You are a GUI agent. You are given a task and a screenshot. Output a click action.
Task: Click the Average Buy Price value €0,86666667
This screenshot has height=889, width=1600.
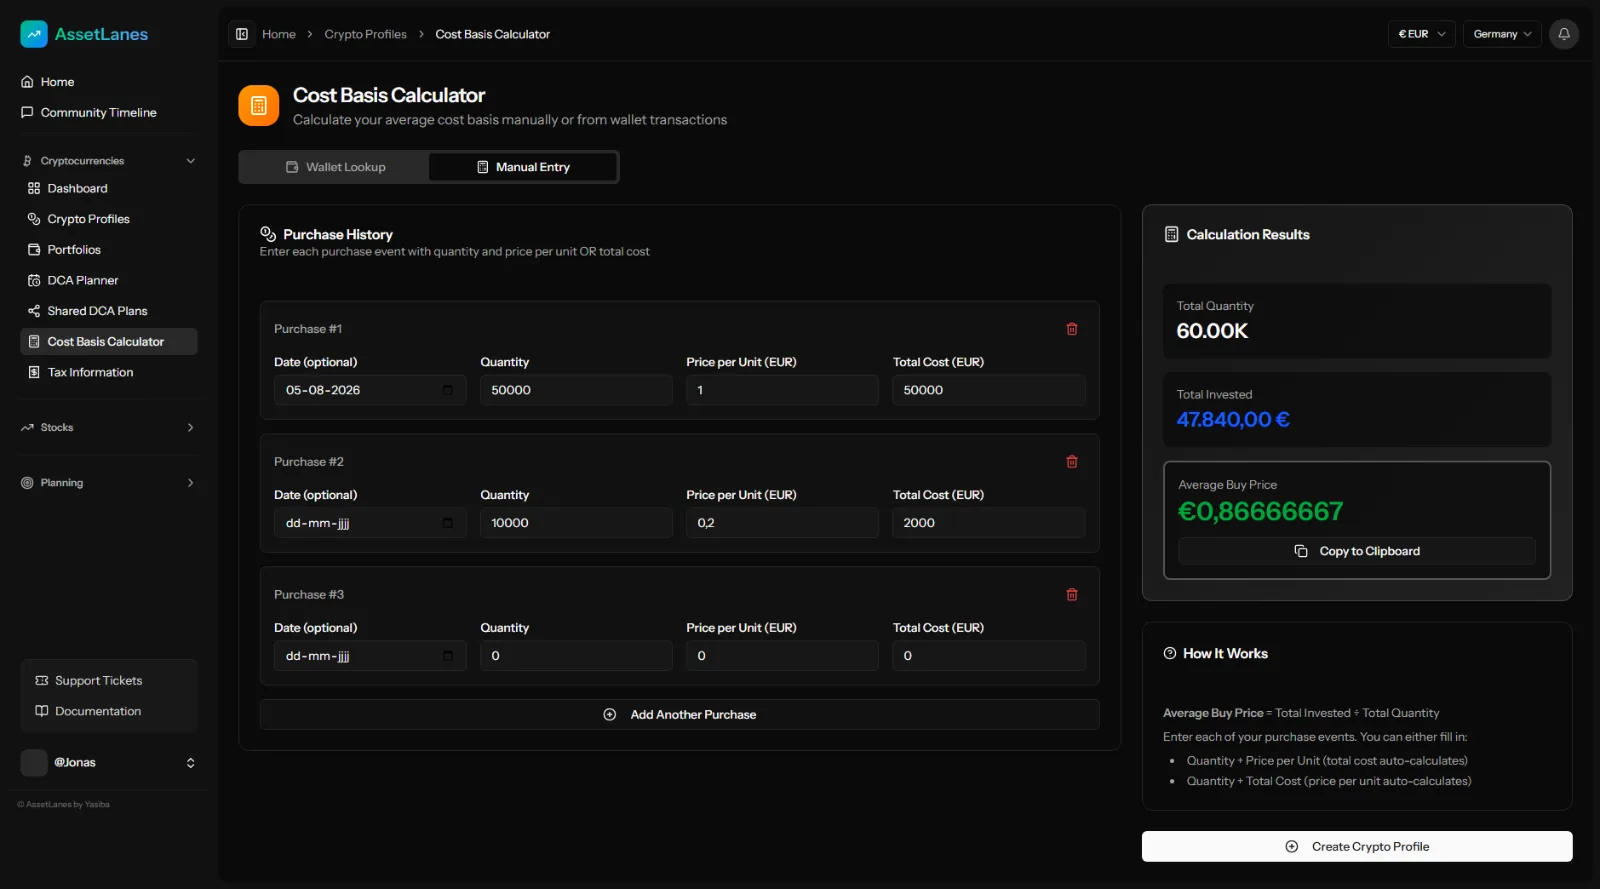(x=1260, y=512)
